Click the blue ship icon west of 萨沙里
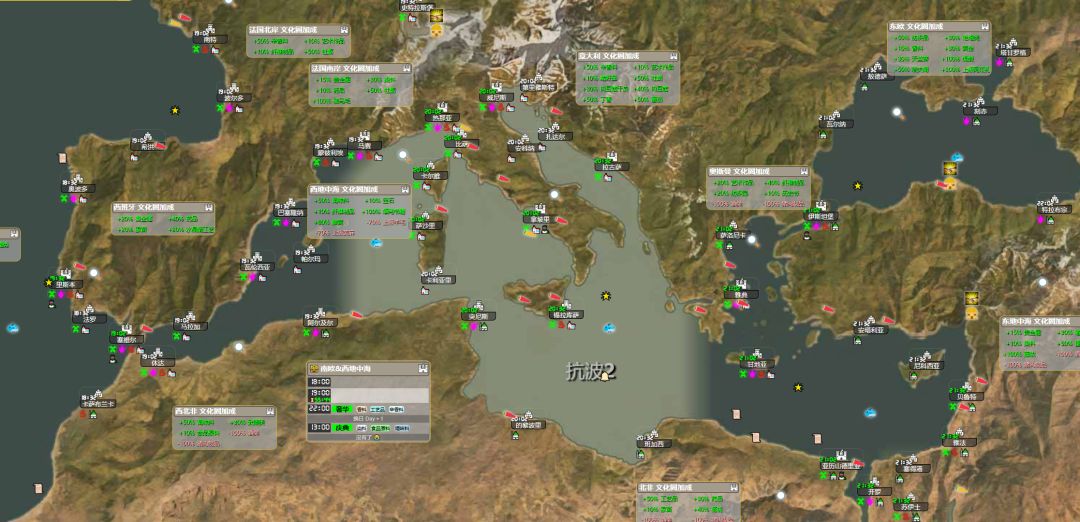Image resolution: width=1080 pixels, height=522 pixels. click(376, 242)
